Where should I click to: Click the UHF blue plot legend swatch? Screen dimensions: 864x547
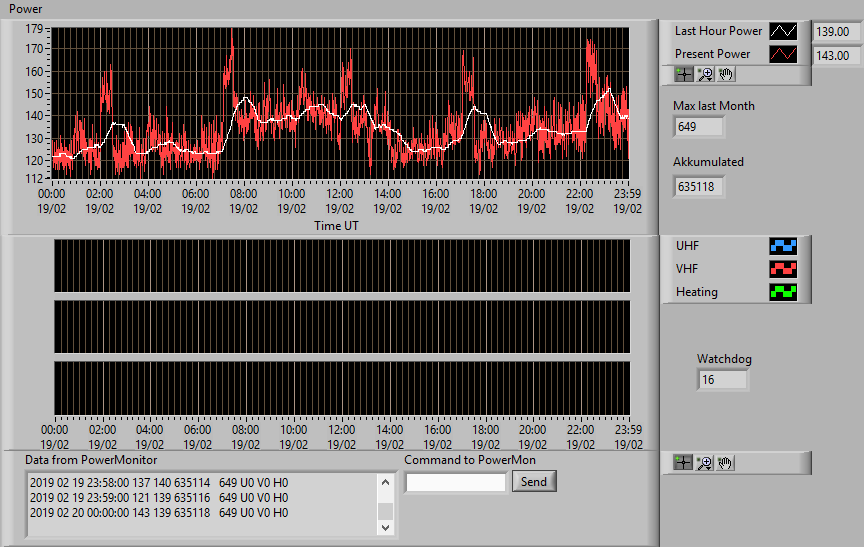[x=783, y=246]
